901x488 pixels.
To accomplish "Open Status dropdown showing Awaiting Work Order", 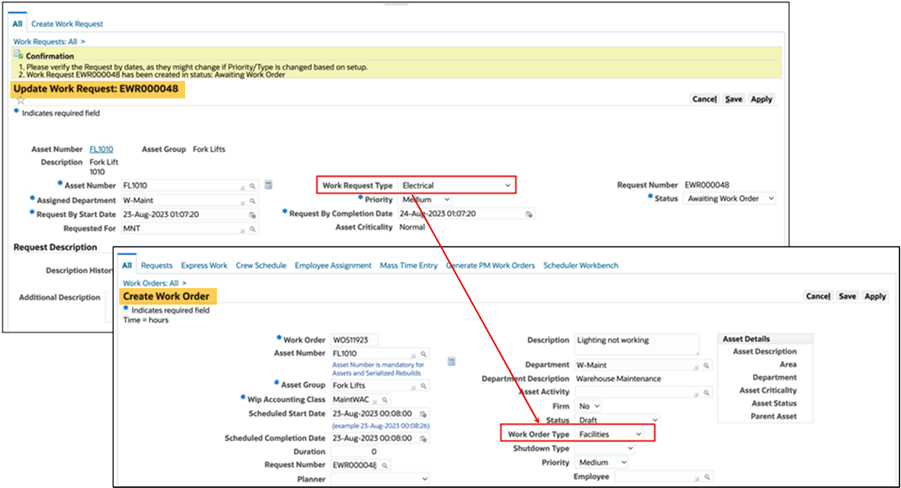I will (x=730, y=198).
